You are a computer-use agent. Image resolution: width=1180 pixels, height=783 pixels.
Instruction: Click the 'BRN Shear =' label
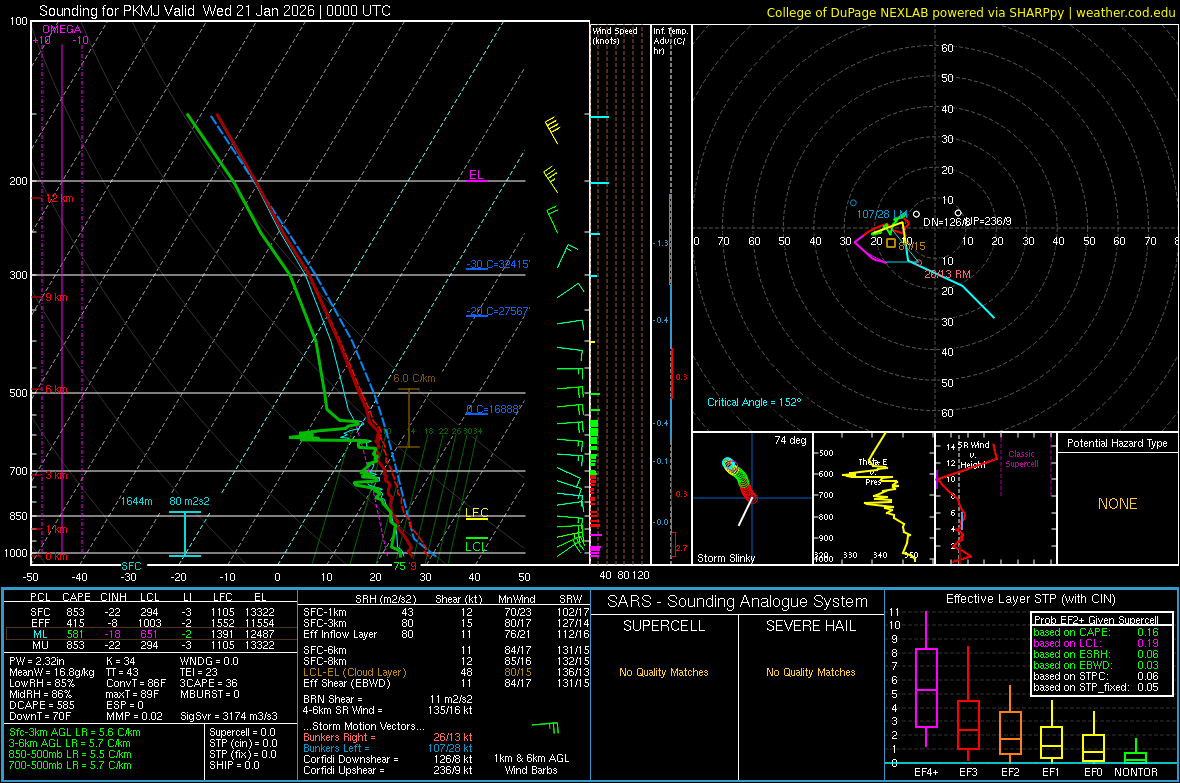(x=332, y=699)
